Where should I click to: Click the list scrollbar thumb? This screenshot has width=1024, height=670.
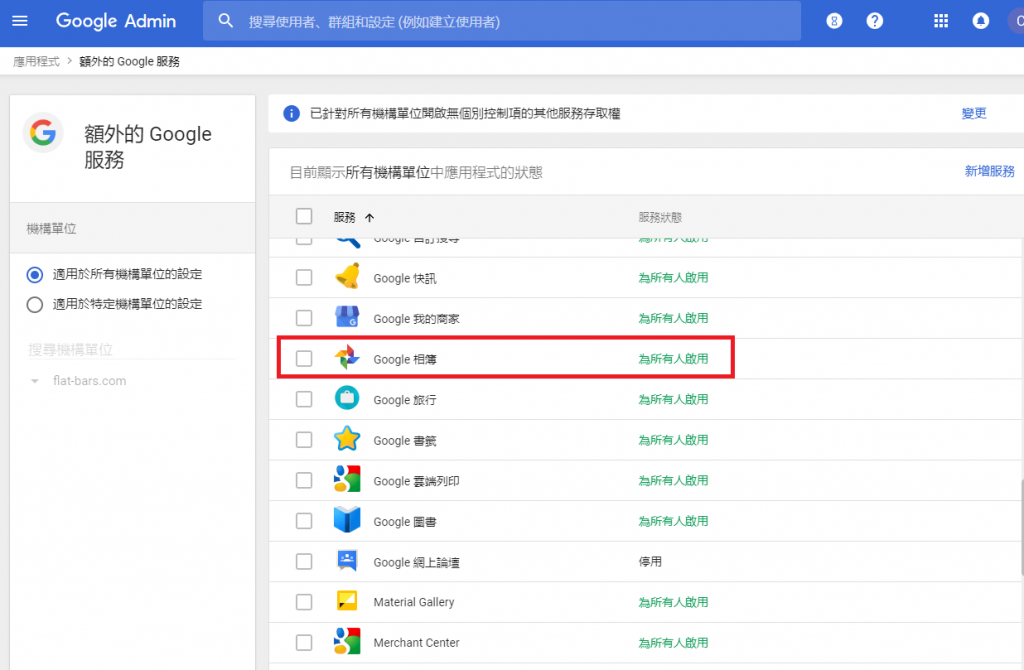1021,529
